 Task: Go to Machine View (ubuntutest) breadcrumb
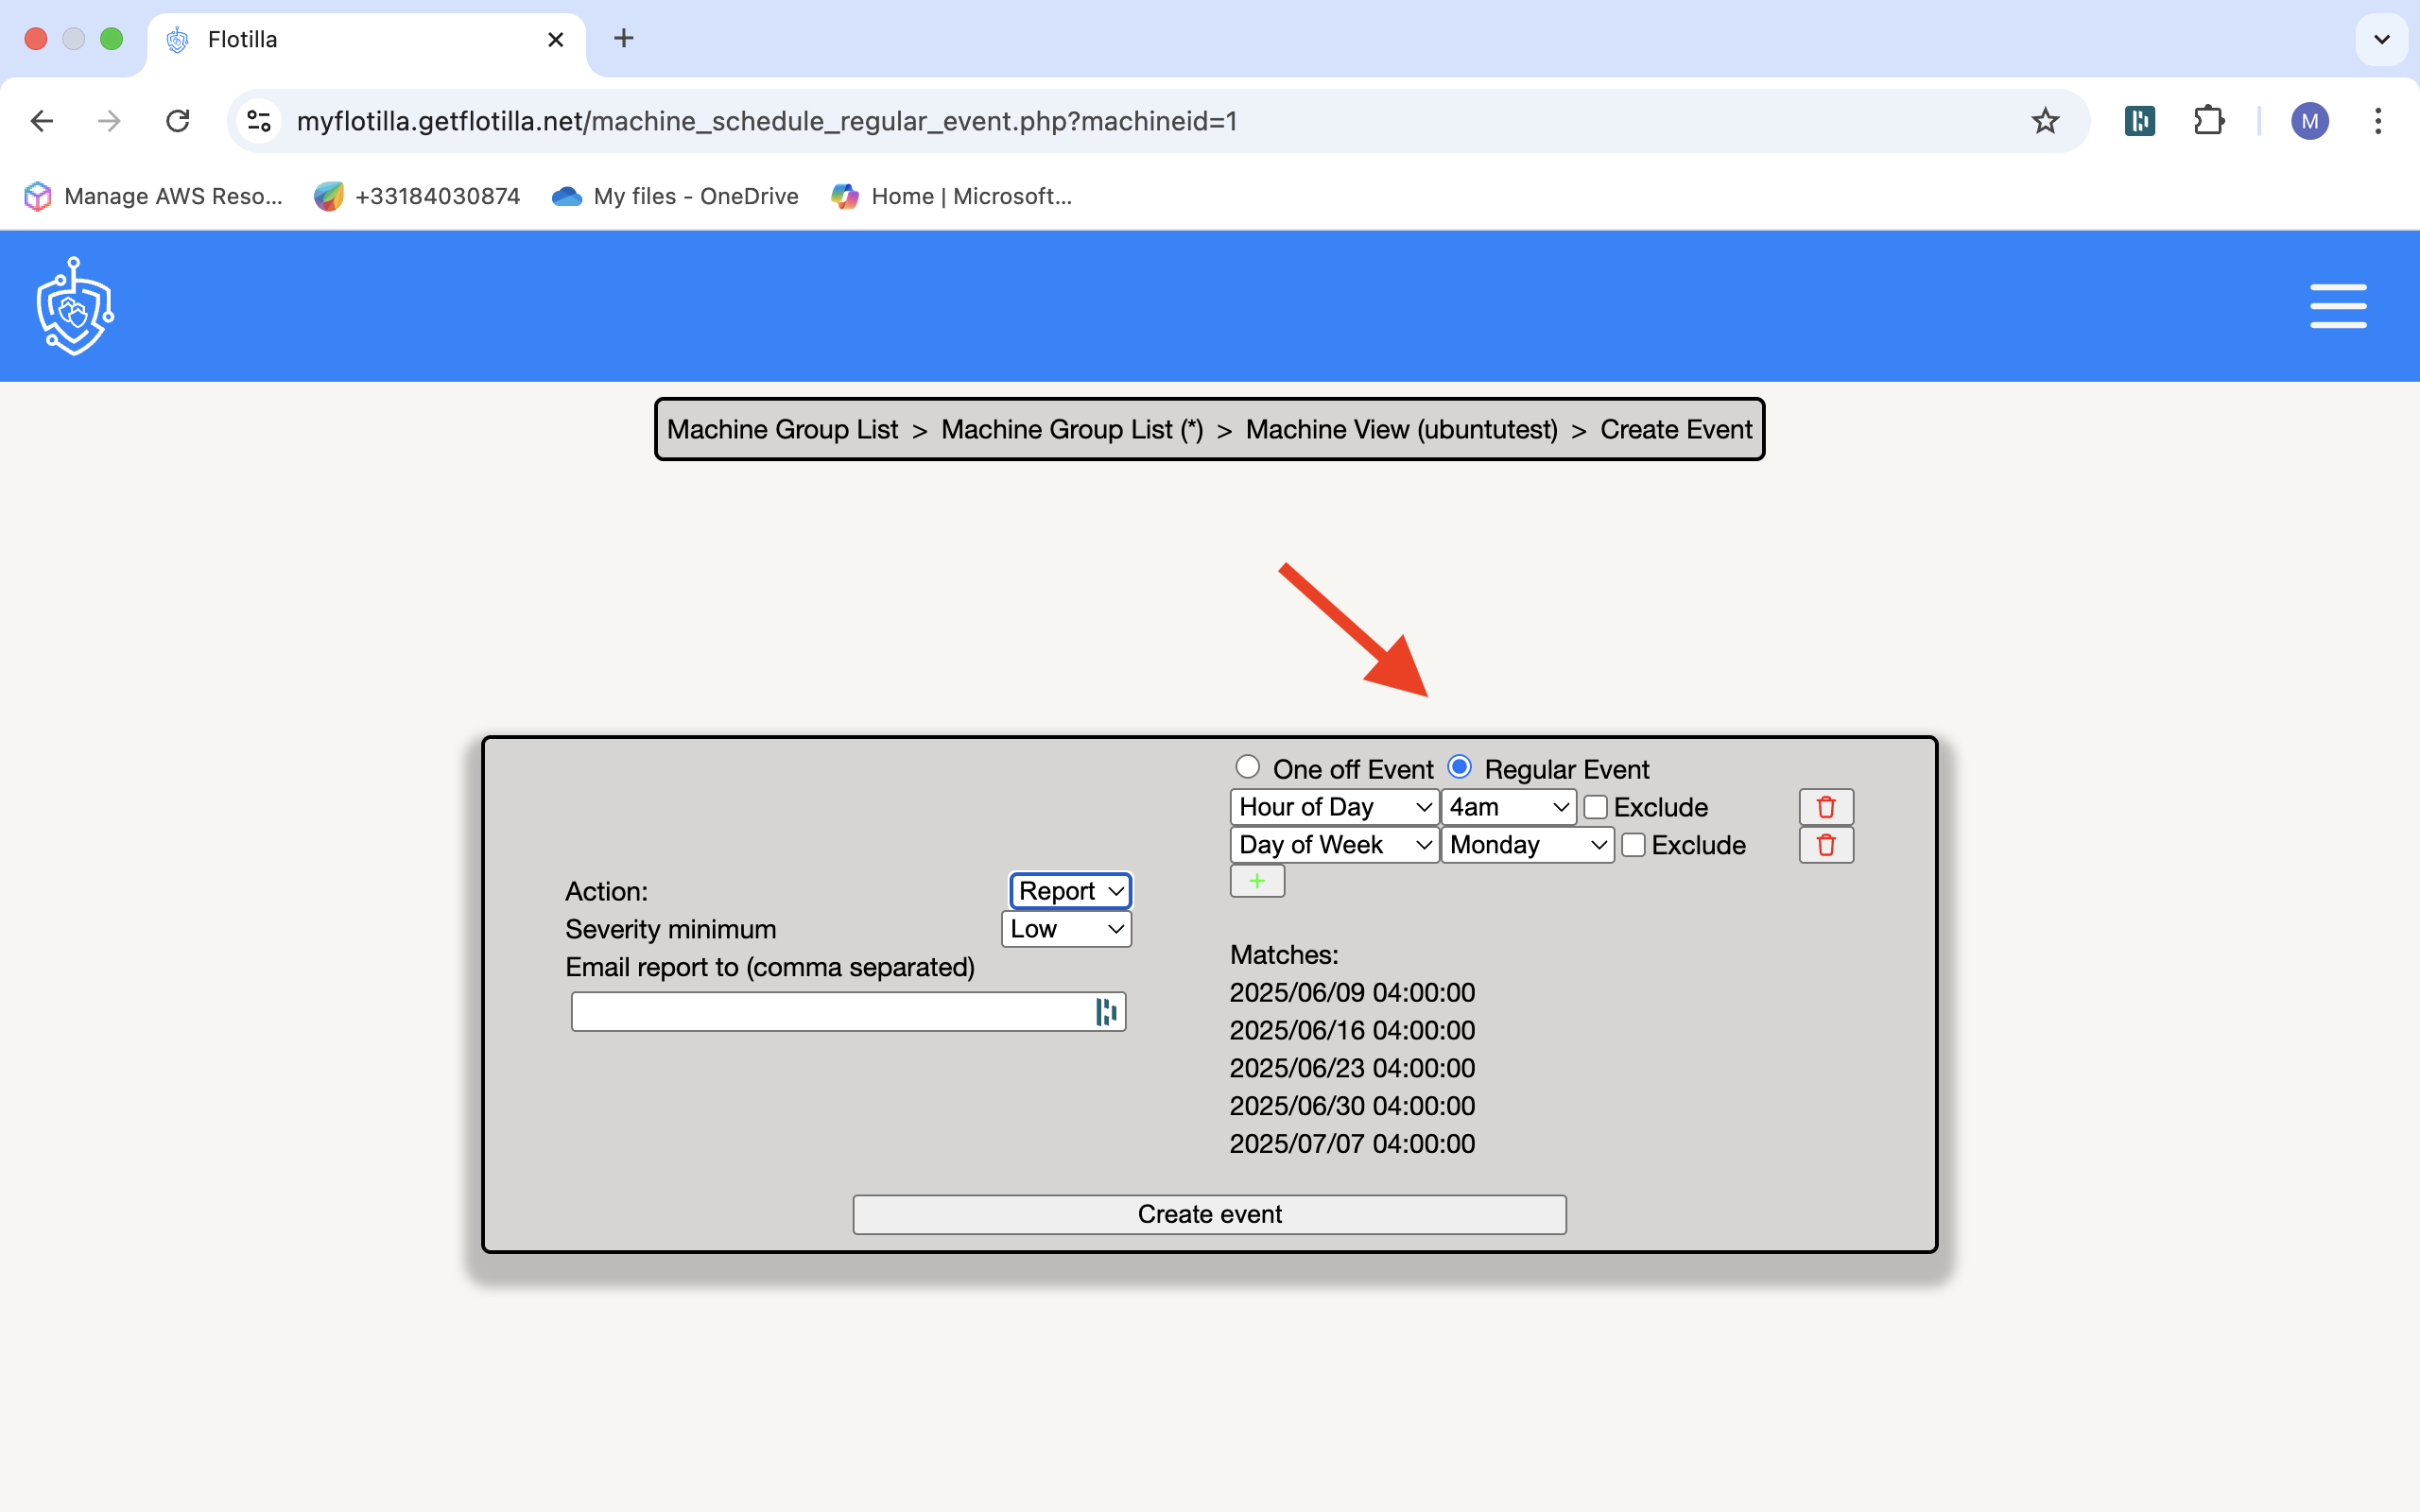[x=1401, y=429]
